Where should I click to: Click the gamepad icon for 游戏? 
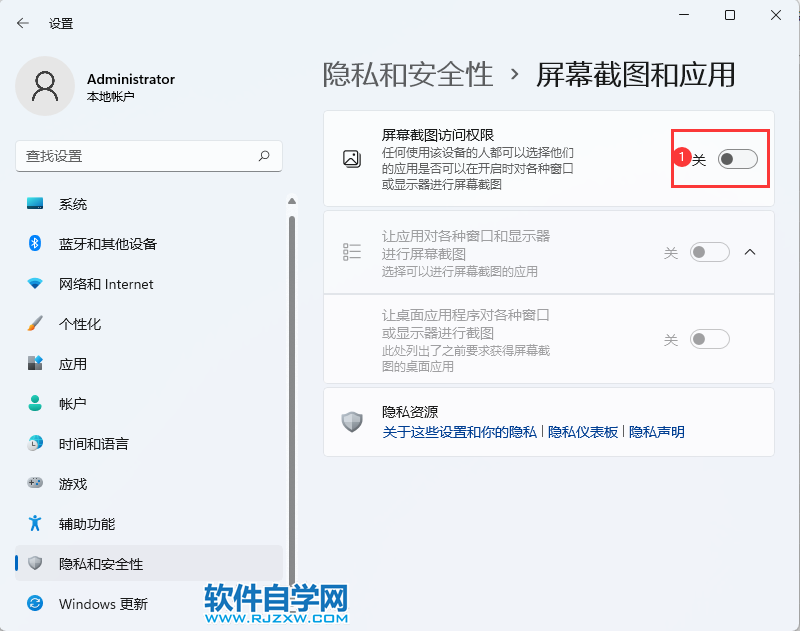(x=36, y=484)
